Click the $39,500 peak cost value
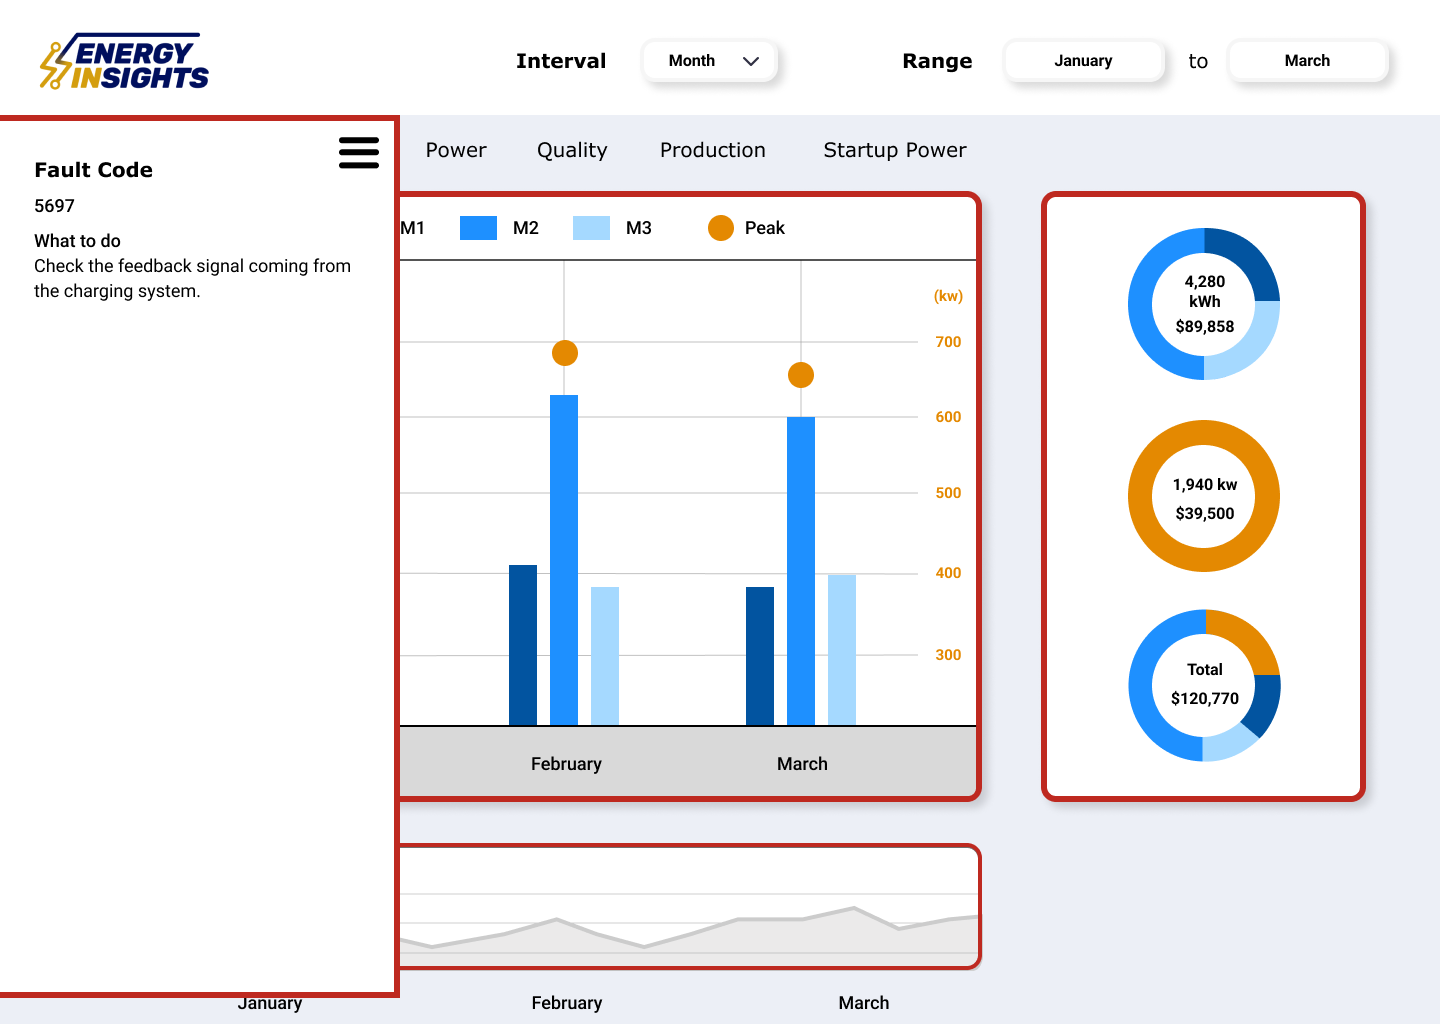 (1205, 514)
